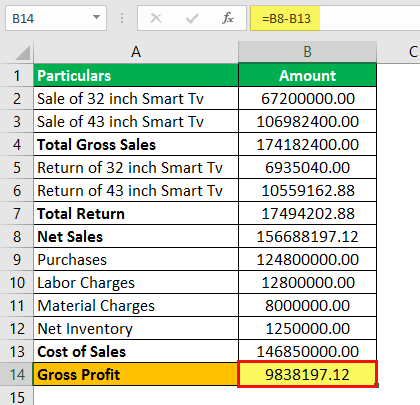Click amount 1250000.00
This screenshot has height=405, width=420.
[307, 328]
